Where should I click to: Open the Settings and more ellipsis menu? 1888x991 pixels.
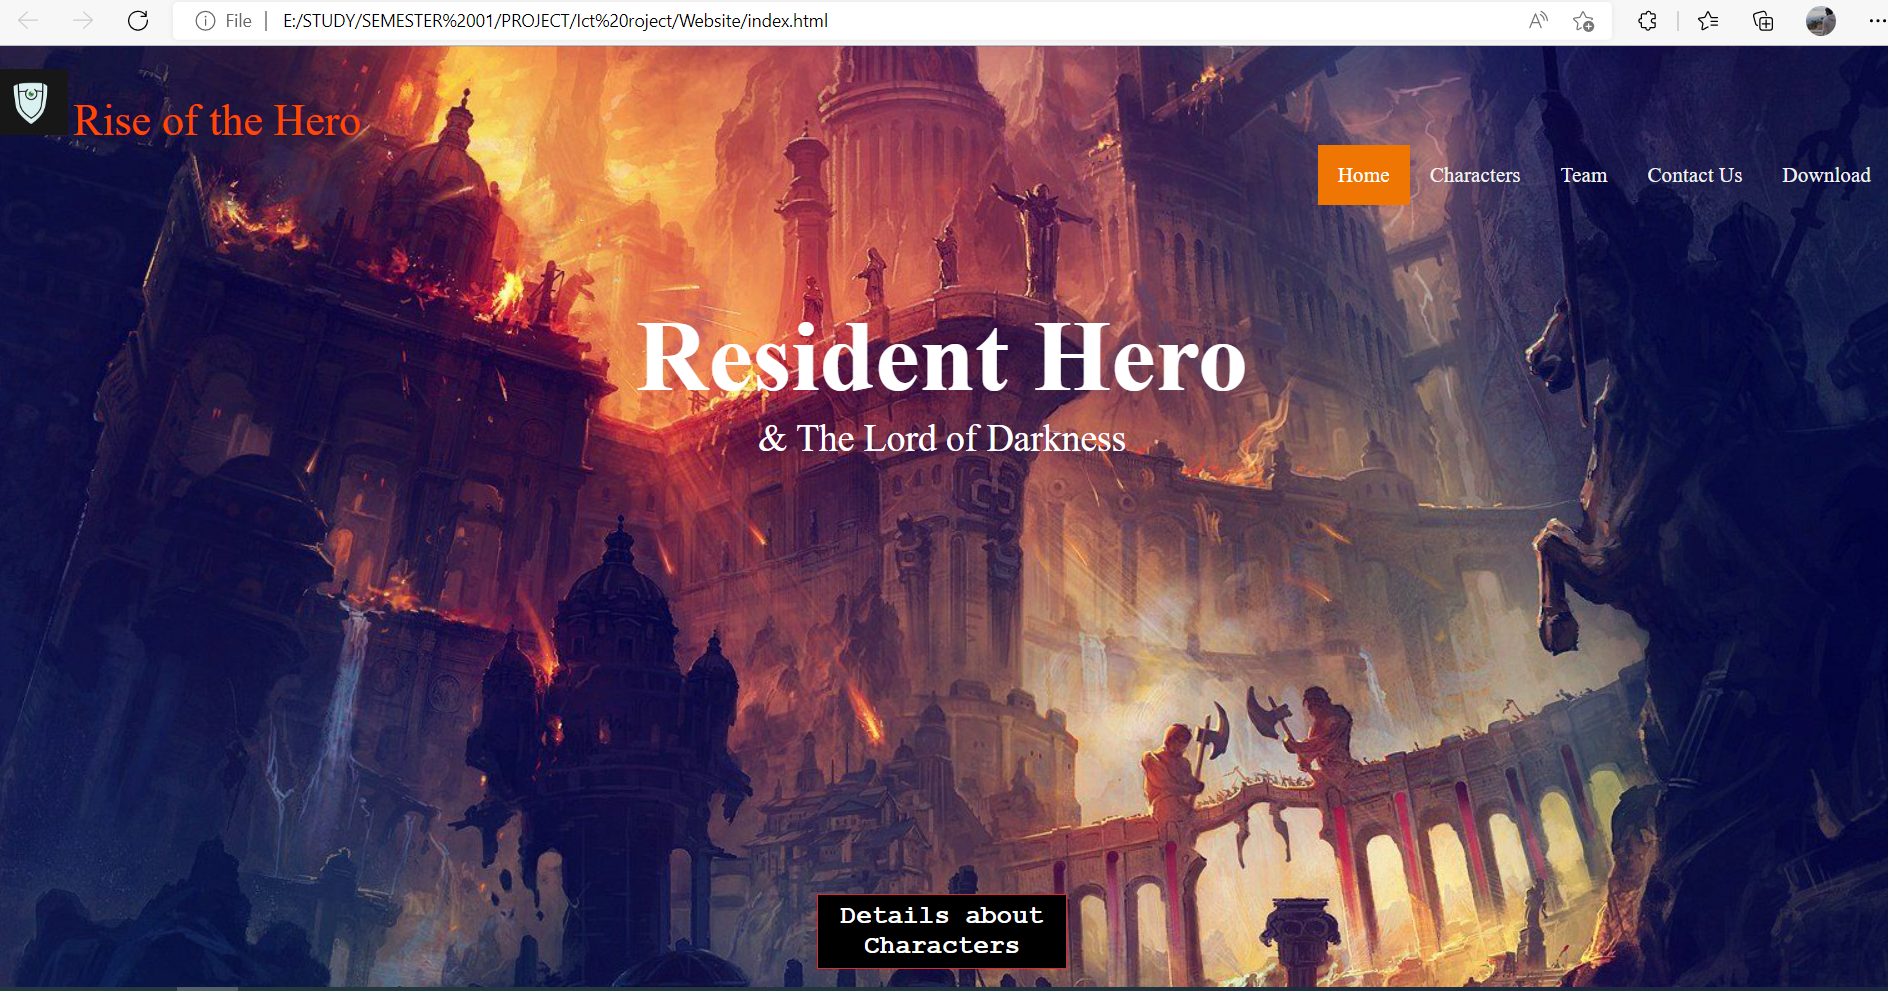click(1877, 21)
